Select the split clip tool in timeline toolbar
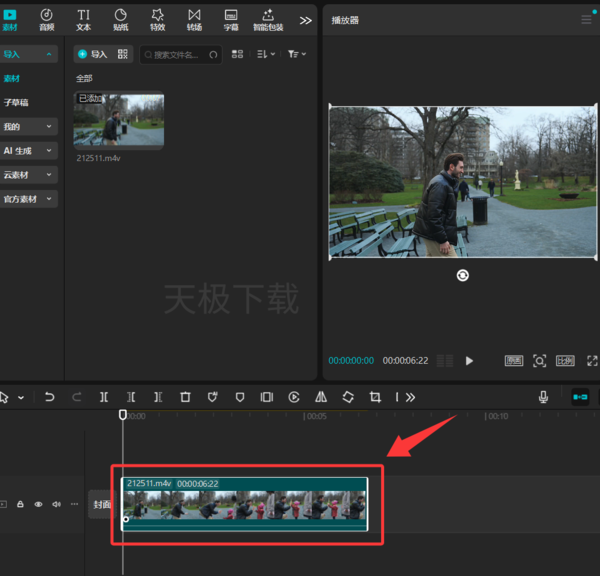Viewport: 600px width, 576px height. click(104, 397)
